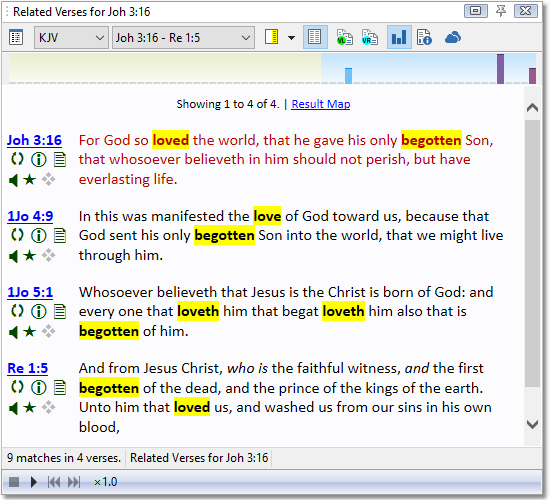Click the info icon under Re 1:5
The width and height of the screenshot is (550, 502).
click(x=39, y=388)
